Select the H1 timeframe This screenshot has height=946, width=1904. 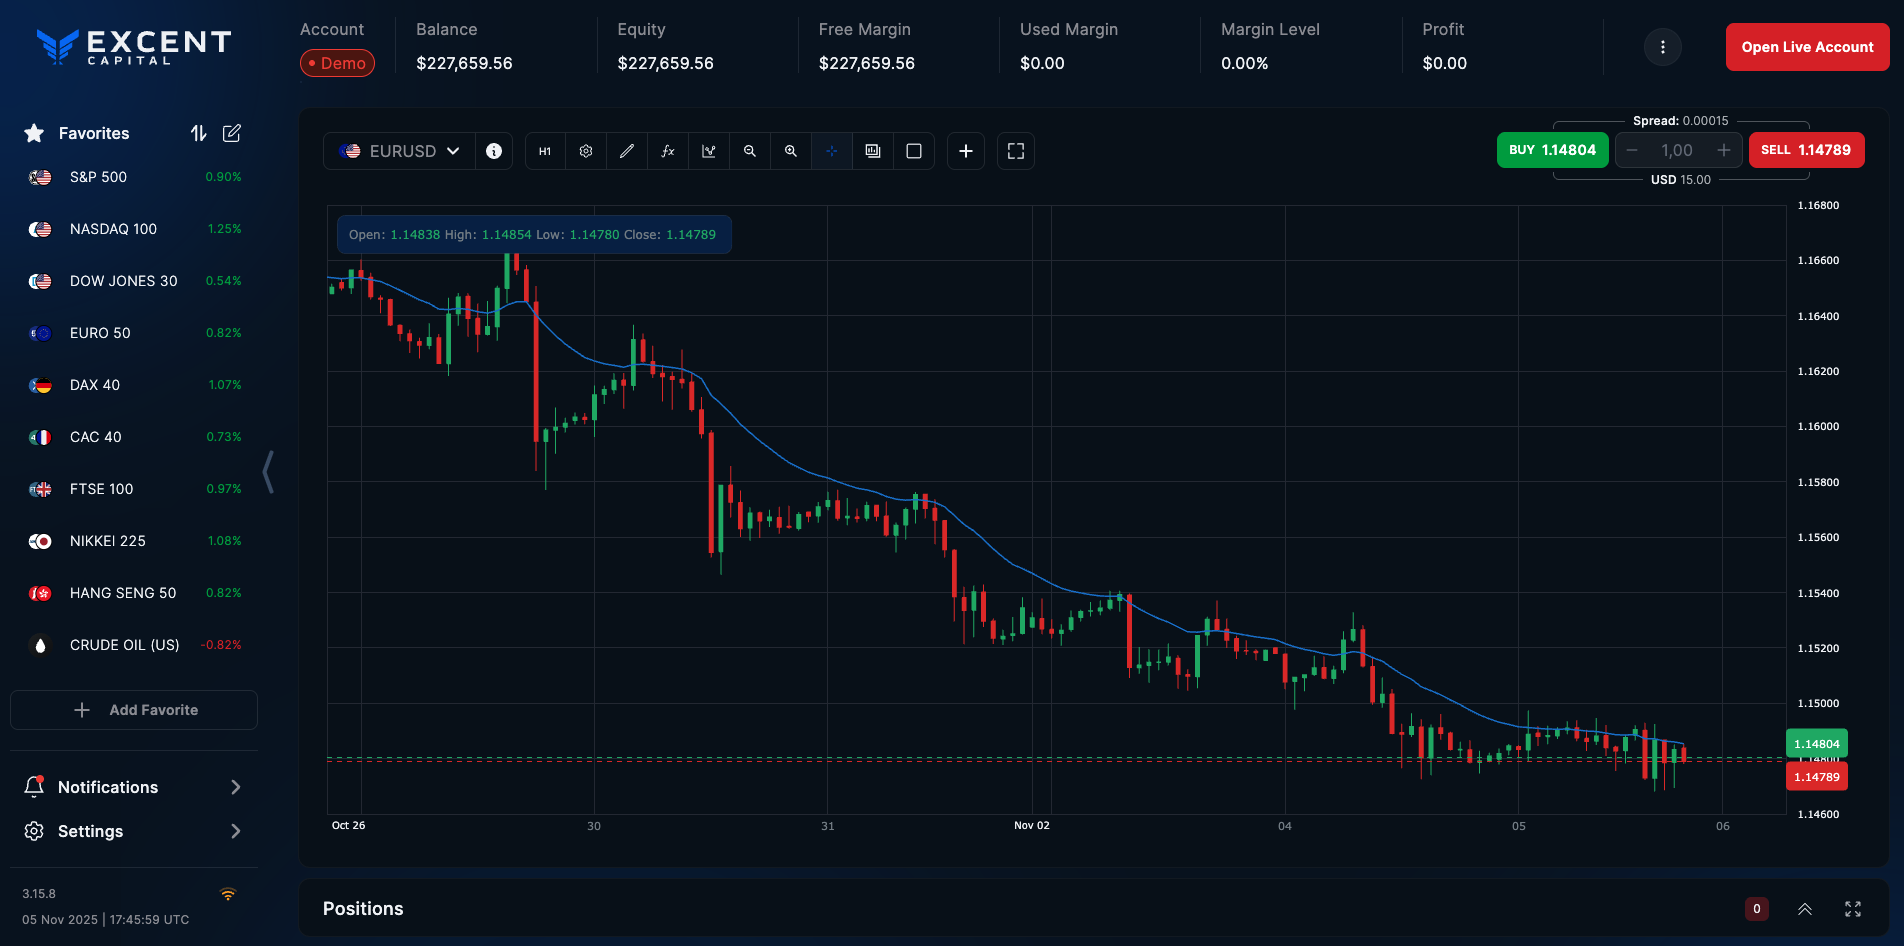click(x=545, y=151)
